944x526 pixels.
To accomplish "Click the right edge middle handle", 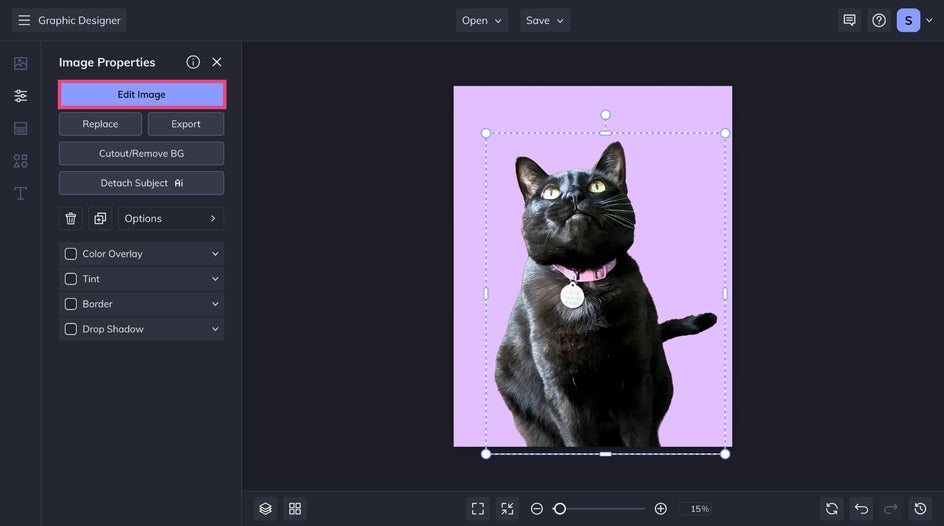I will click(x=725, y=294).
